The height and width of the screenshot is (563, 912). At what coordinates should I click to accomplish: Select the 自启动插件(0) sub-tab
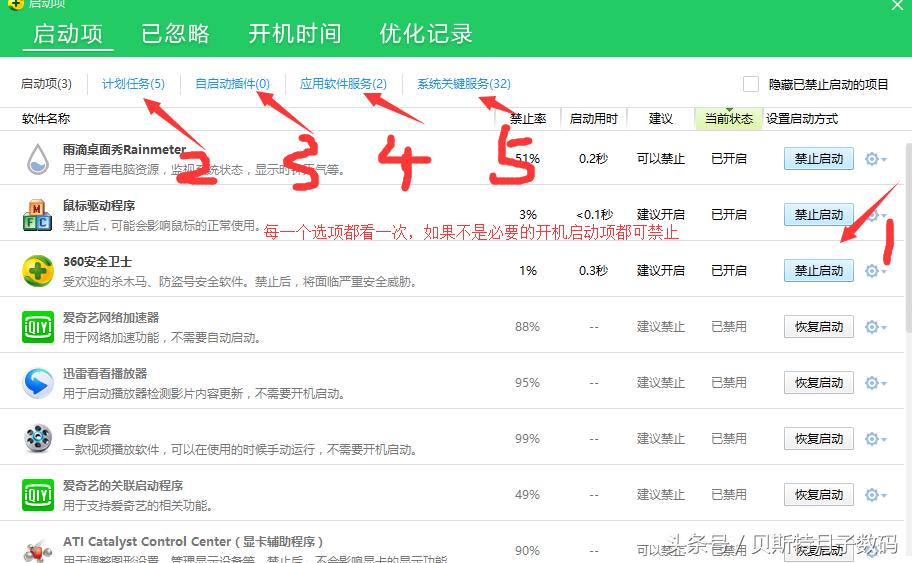click(x=233, y=84)
